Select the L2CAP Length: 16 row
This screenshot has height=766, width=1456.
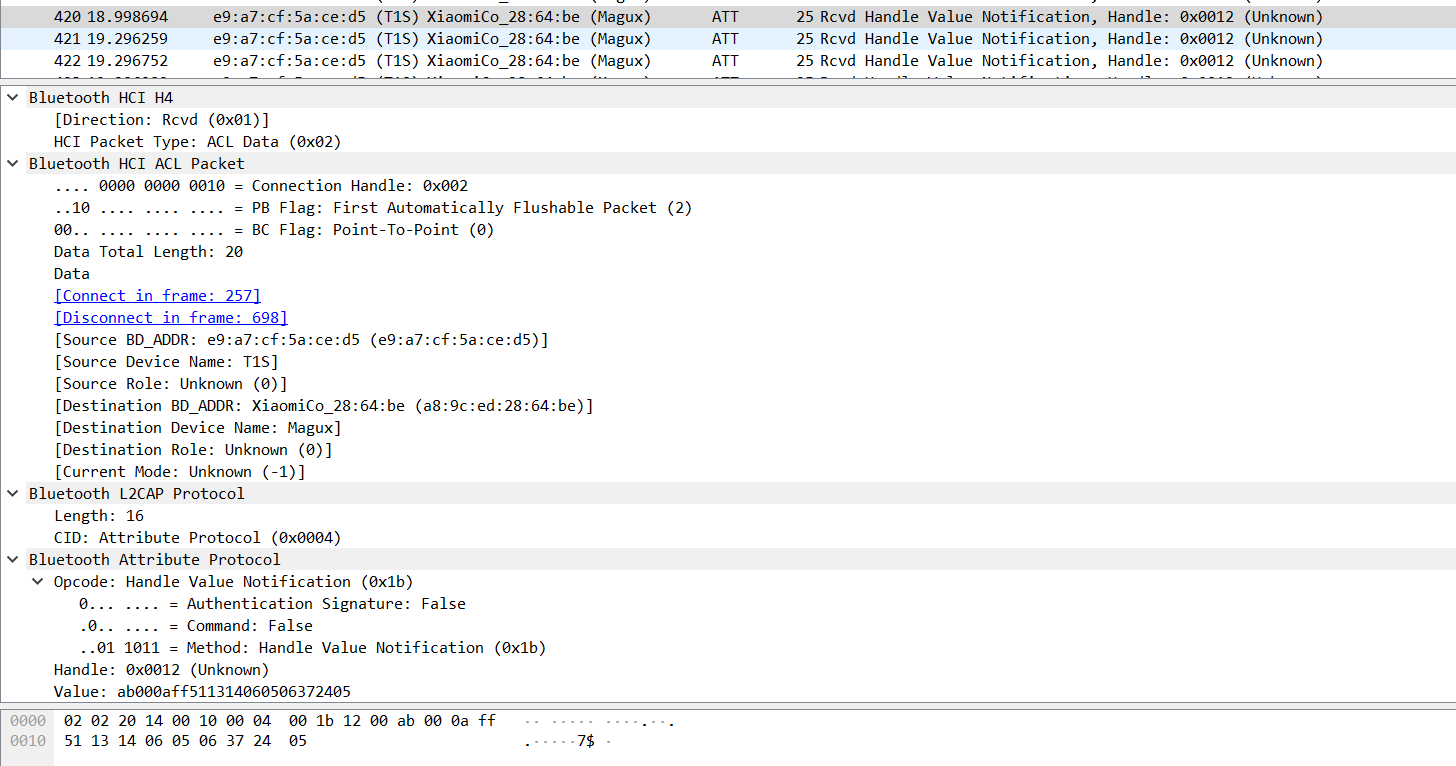tap(99, 516)
